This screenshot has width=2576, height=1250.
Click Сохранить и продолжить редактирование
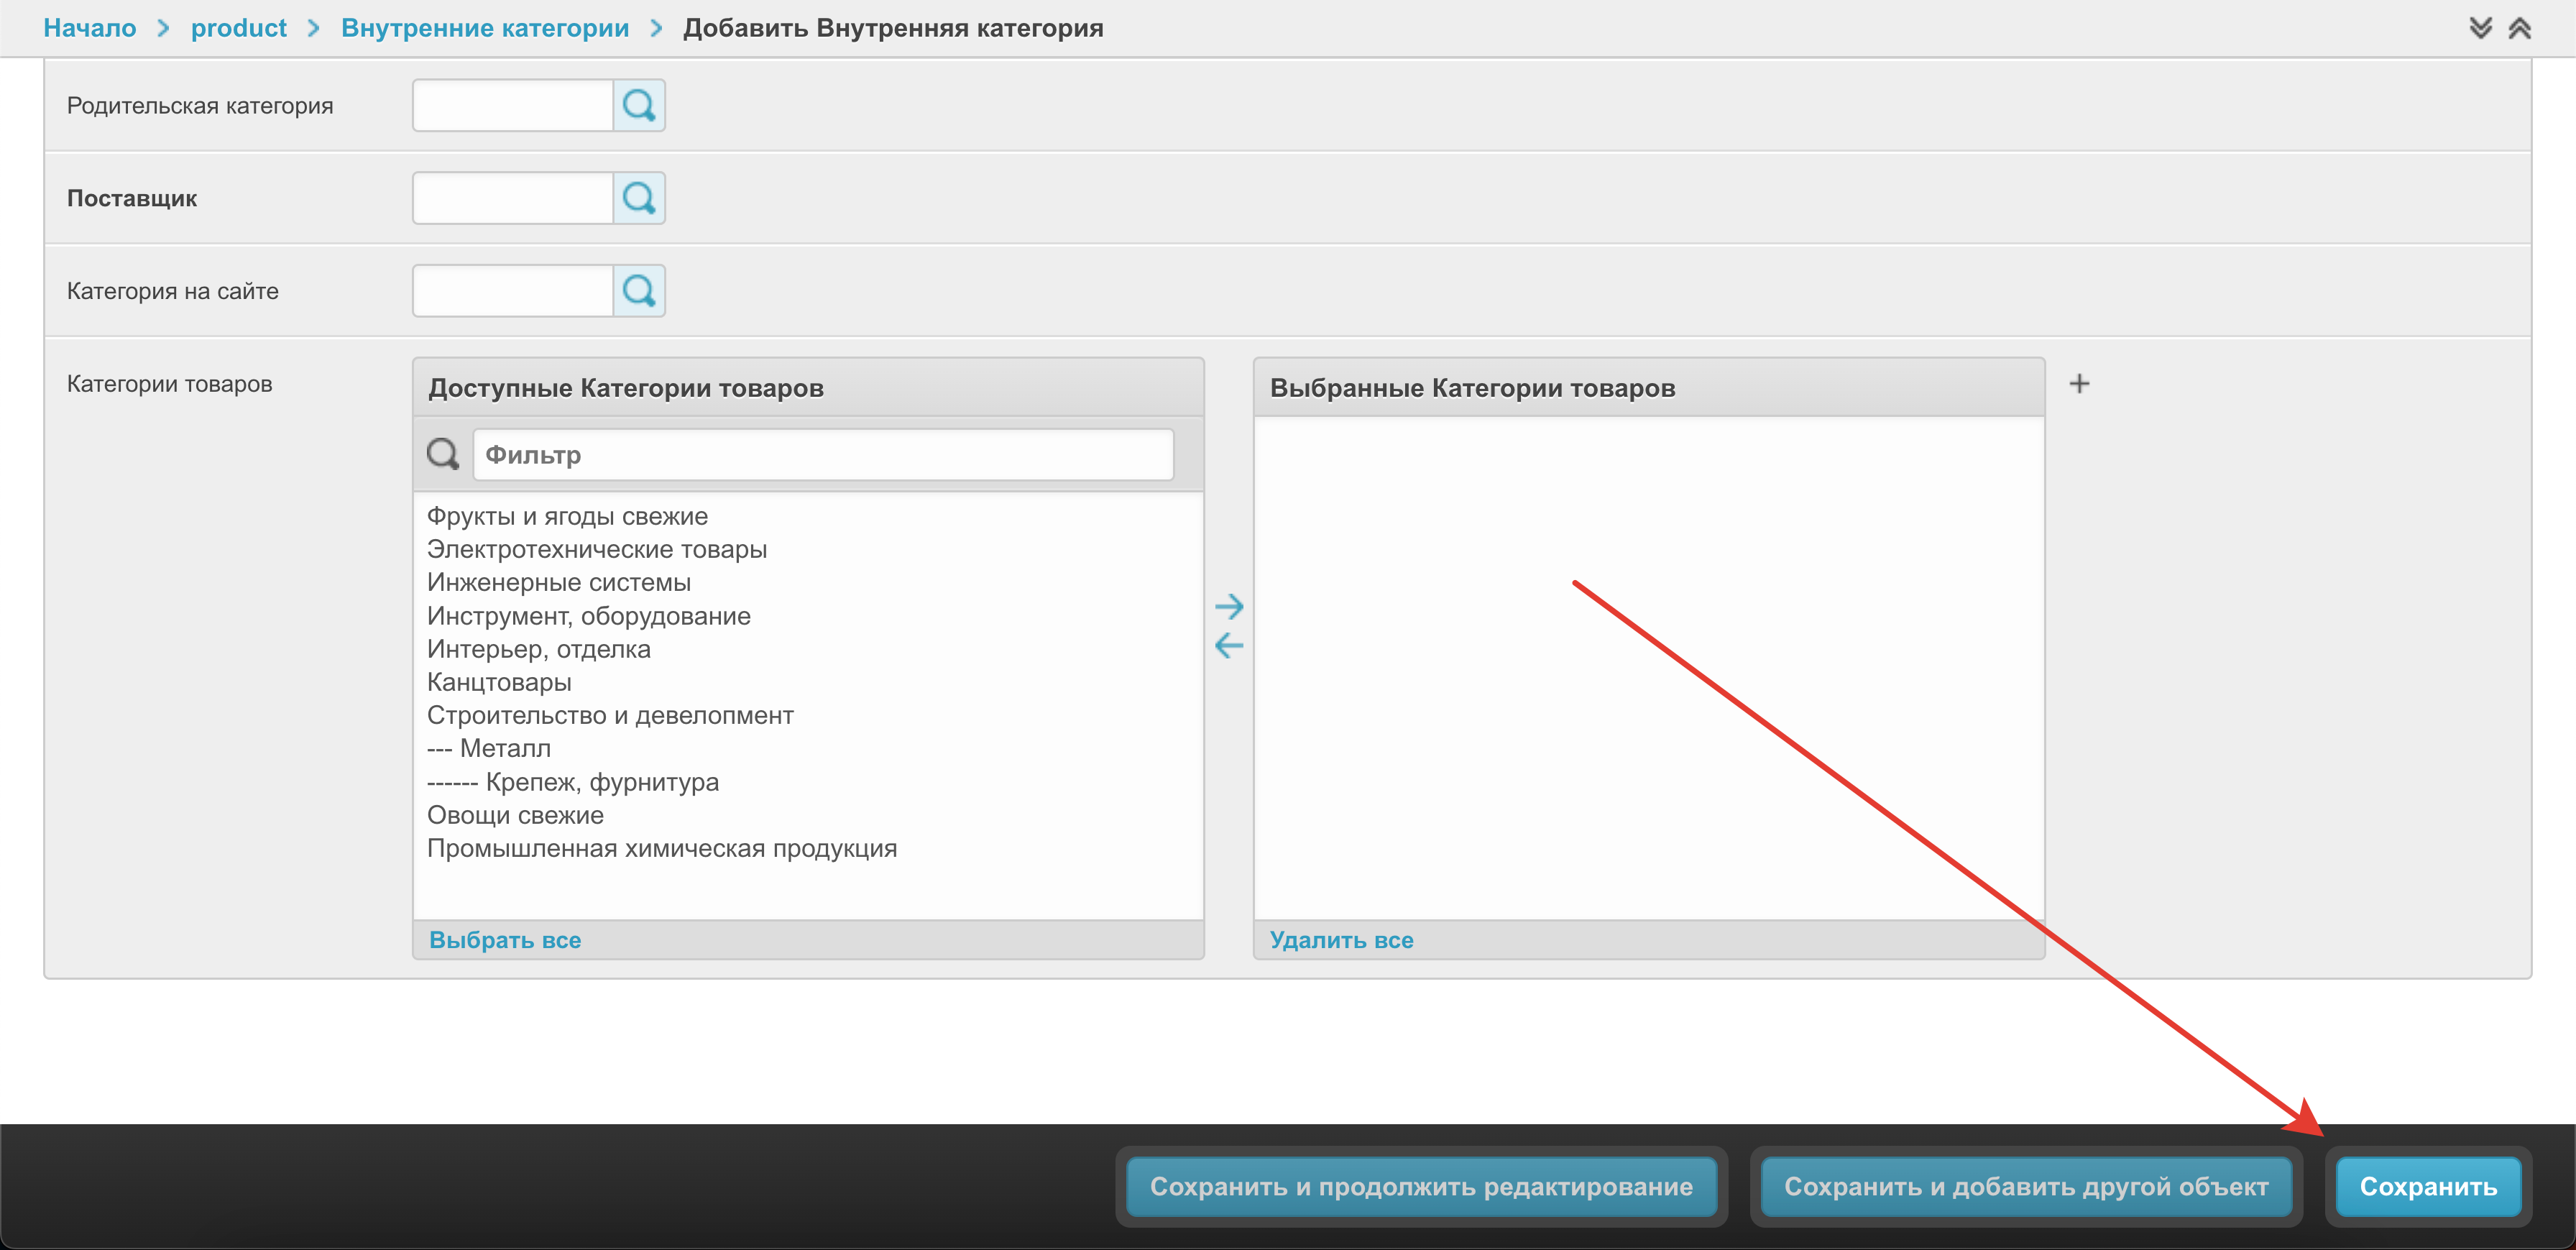tap(1421, 1186)
